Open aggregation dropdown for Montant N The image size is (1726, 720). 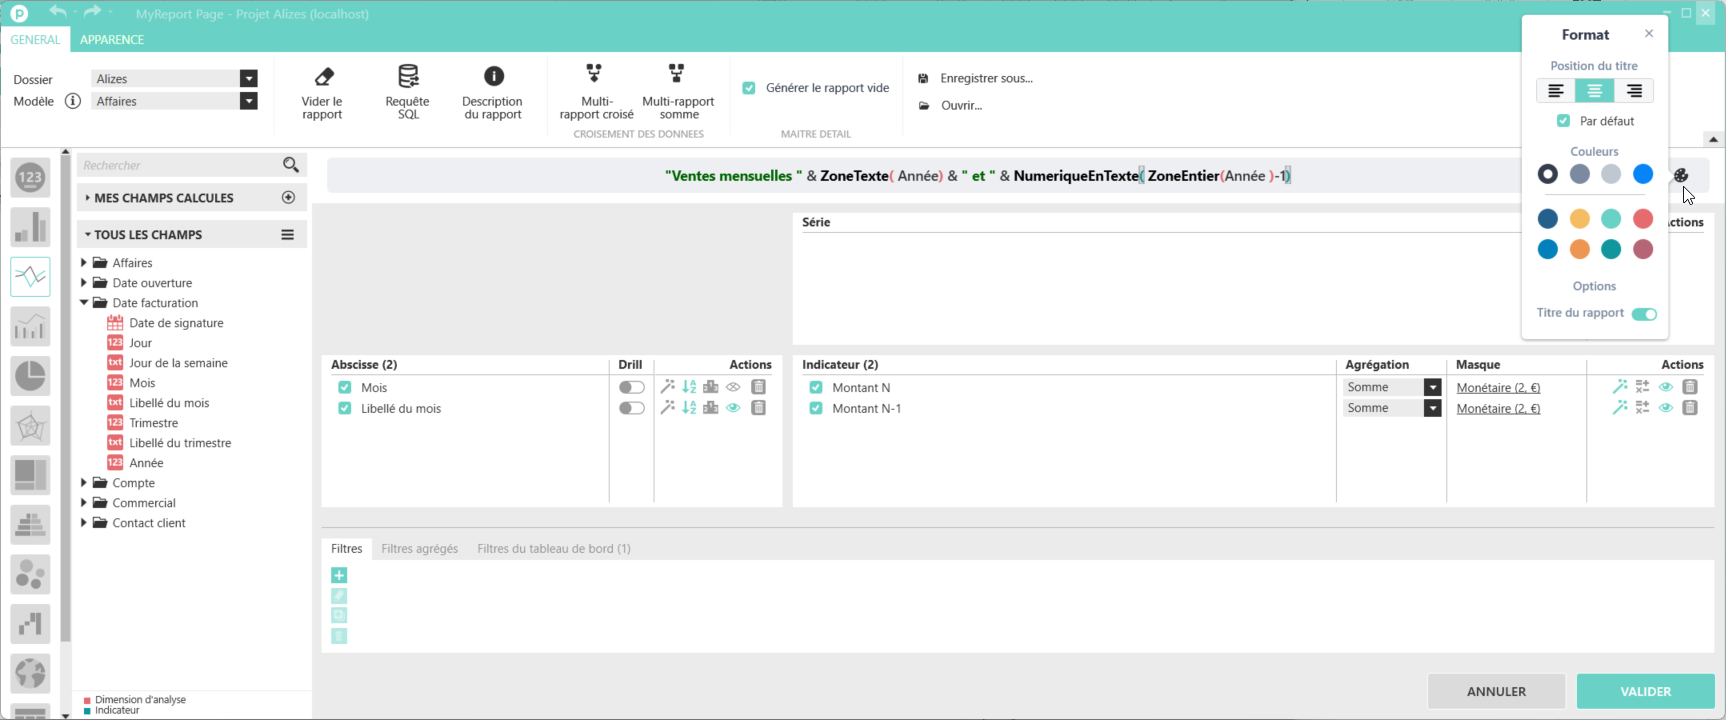(1432, 388)
